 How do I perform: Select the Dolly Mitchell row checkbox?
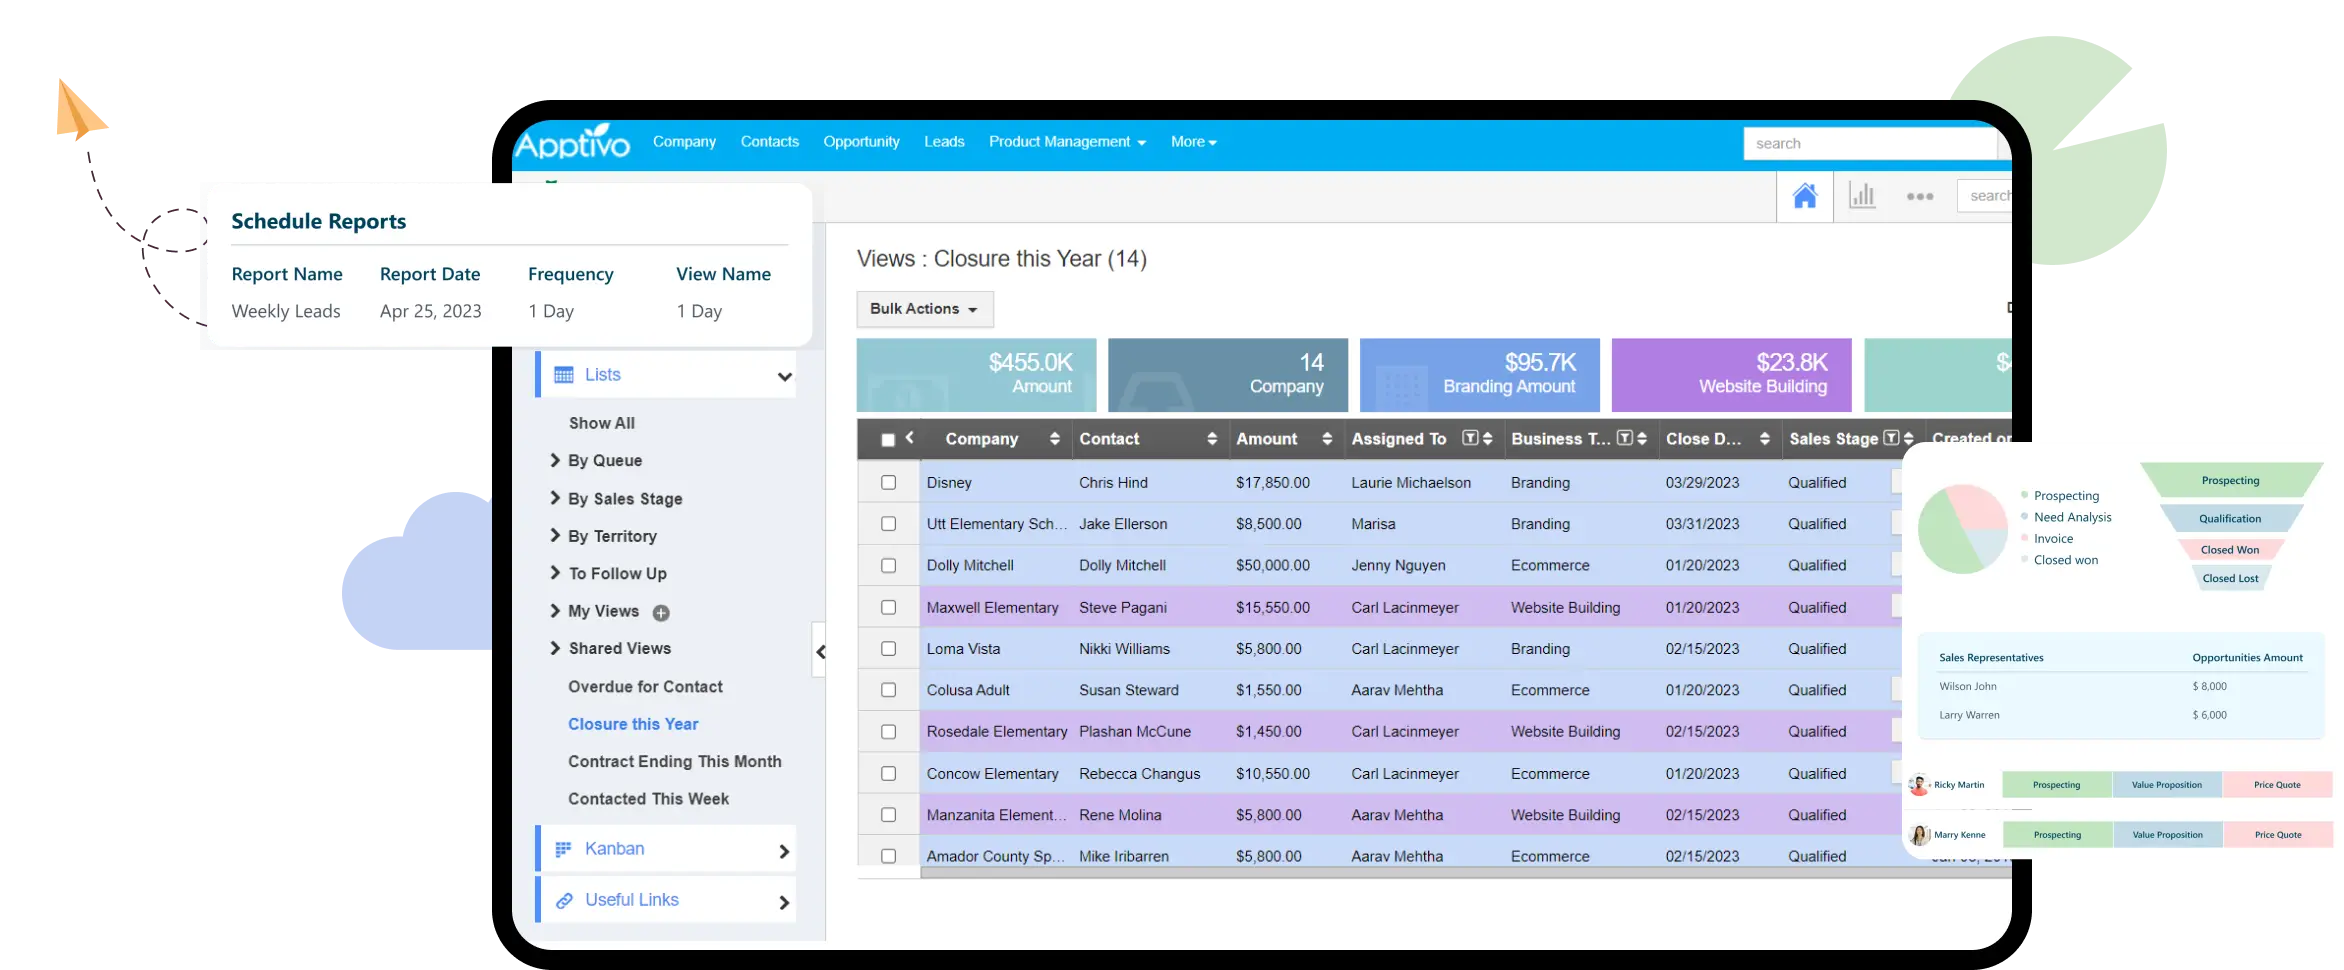pyautogui.click(x=888, y=565)
